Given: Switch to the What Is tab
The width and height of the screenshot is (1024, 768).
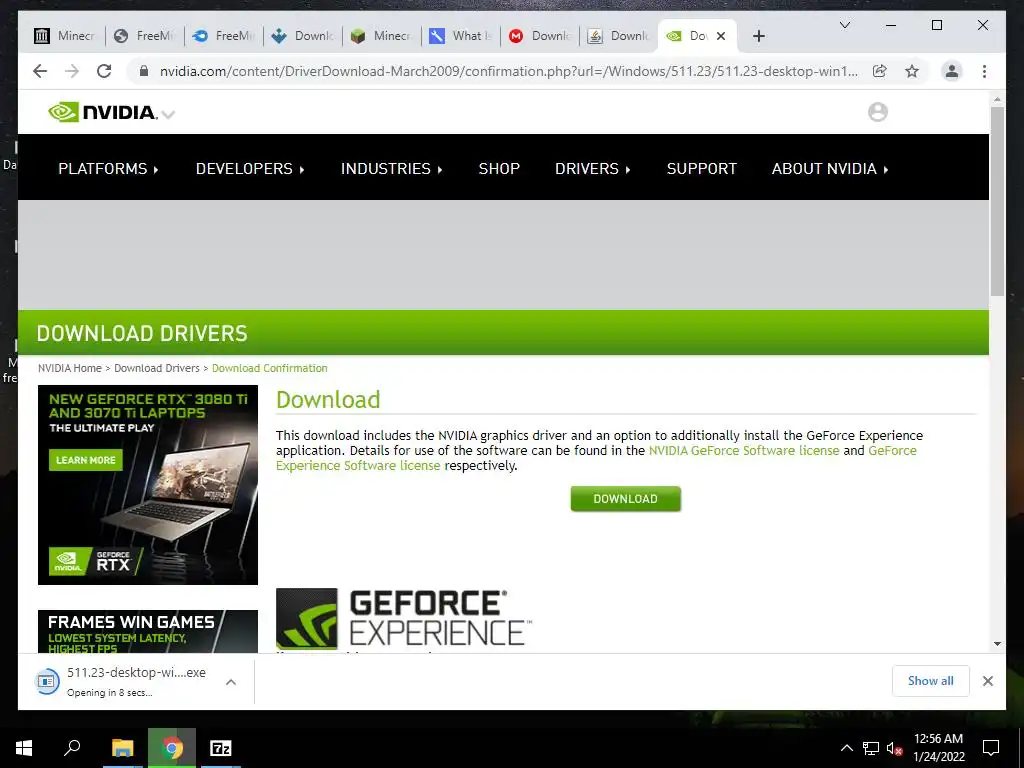Looking at the screenshot, I should pyautogui.click(x=460, y=36).
